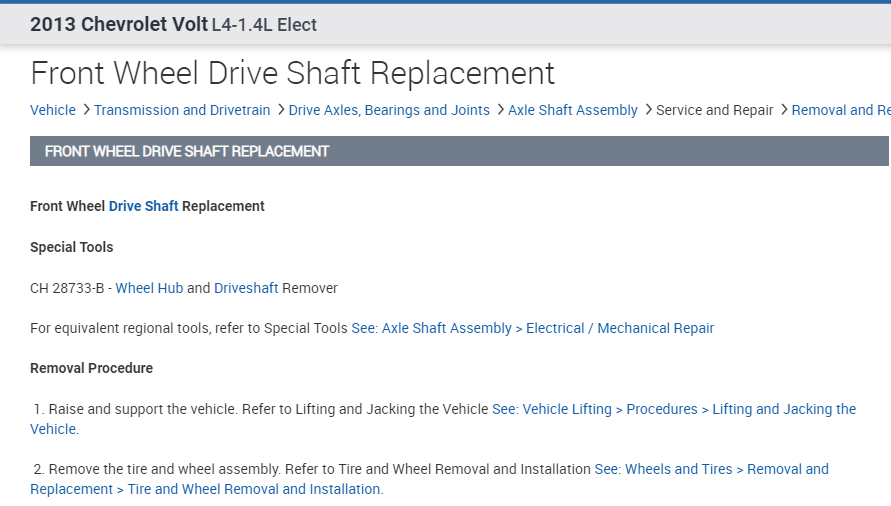Image resolution: width=891 pixels, height=506 pixels.
Task: Open Wheels and Tires Removal and Replacement link
Action: (711, 469)
